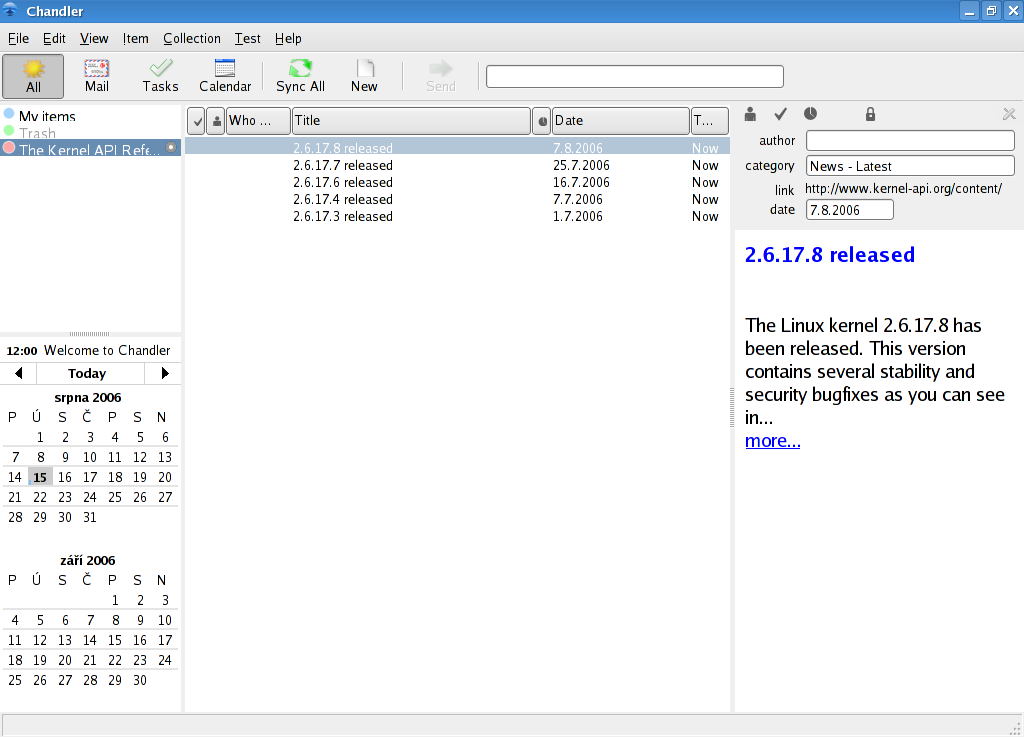
Task: Click Now triage status for 2.6.17.7
Action: 705,165
